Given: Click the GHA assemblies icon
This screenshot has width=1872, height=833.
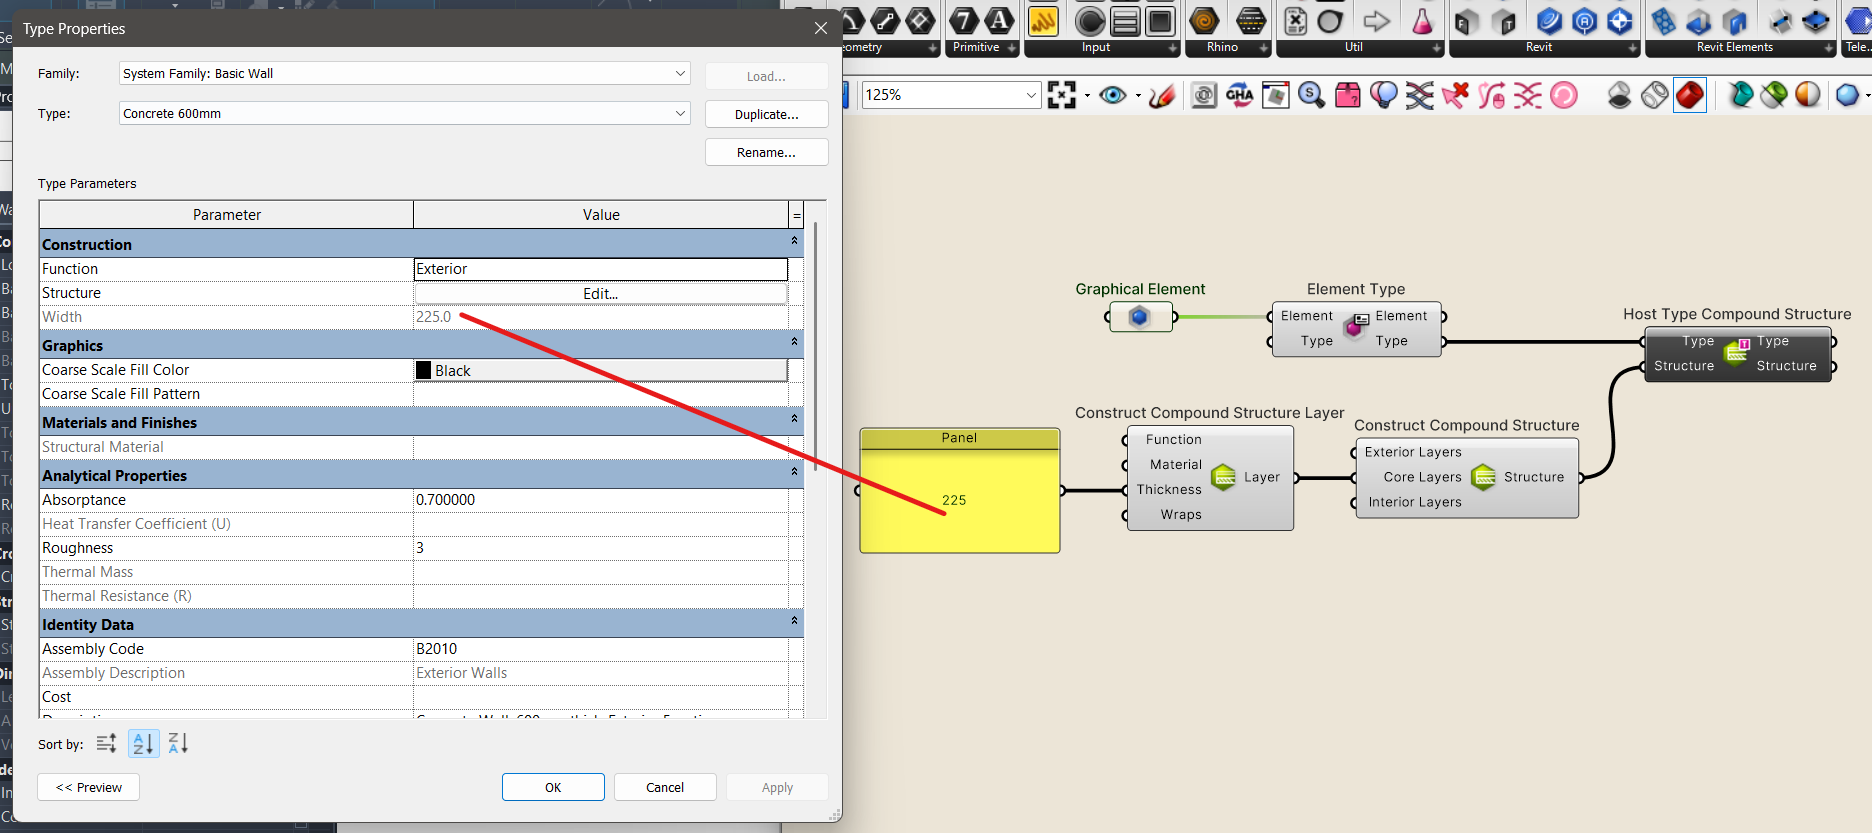Looking at the screenshot, I should click(x=1240, y=95).
